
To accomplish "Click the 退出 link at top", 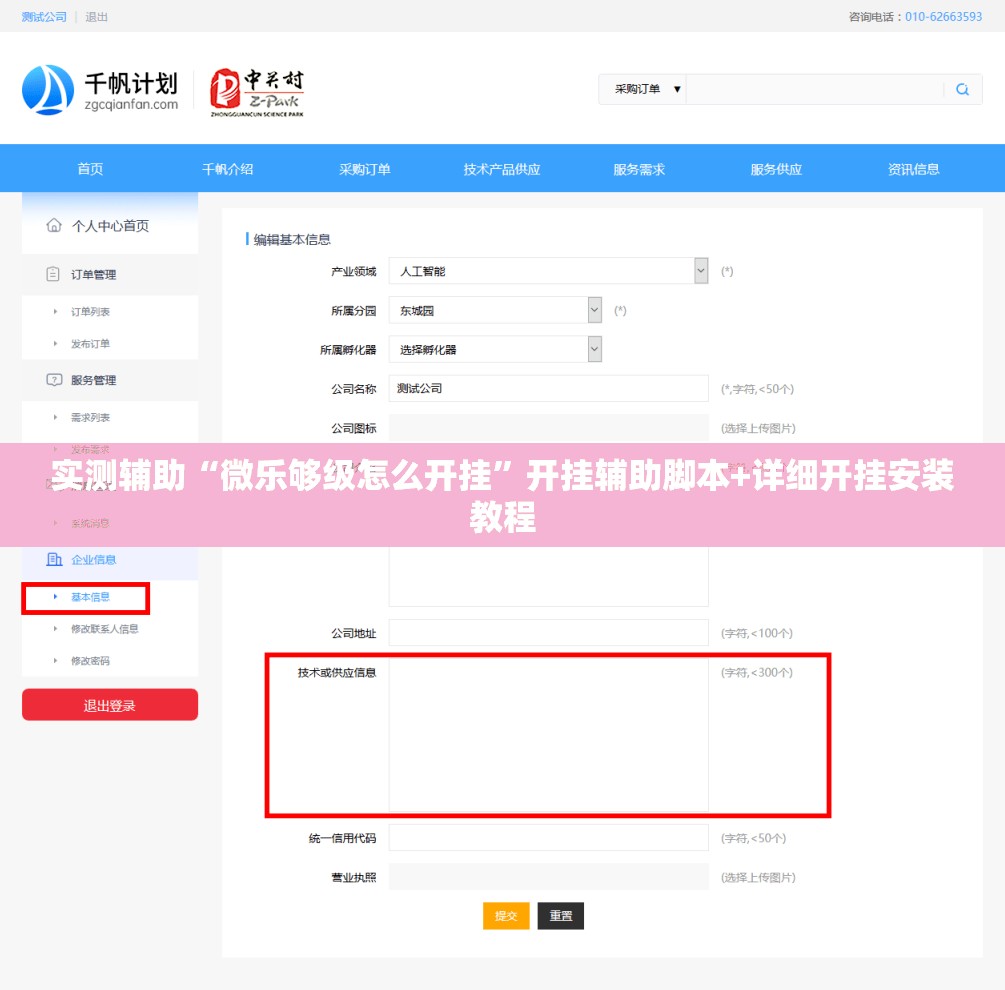I will point(97,17).
